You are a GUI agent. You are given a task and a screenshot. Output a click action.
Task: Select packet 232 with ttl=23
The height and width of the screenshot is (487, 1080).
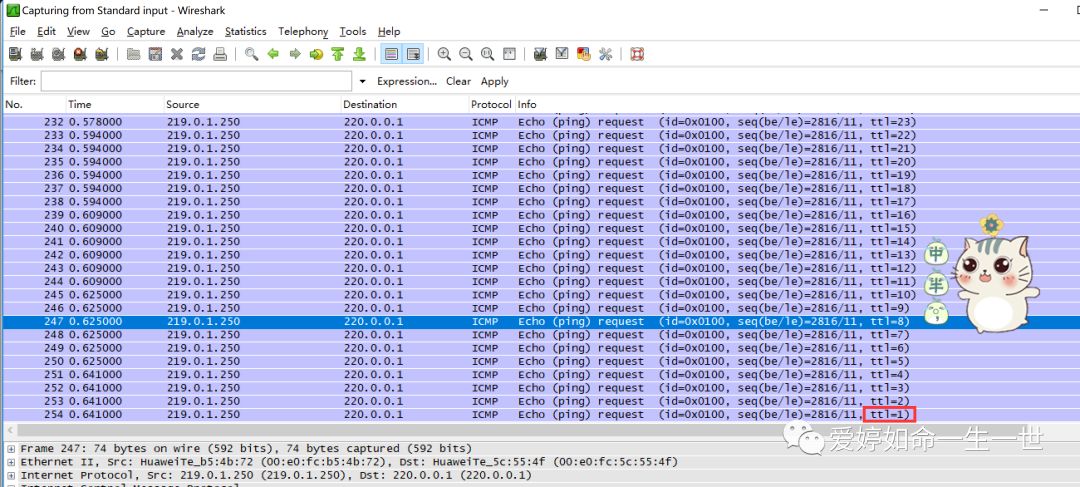point(540,122)
